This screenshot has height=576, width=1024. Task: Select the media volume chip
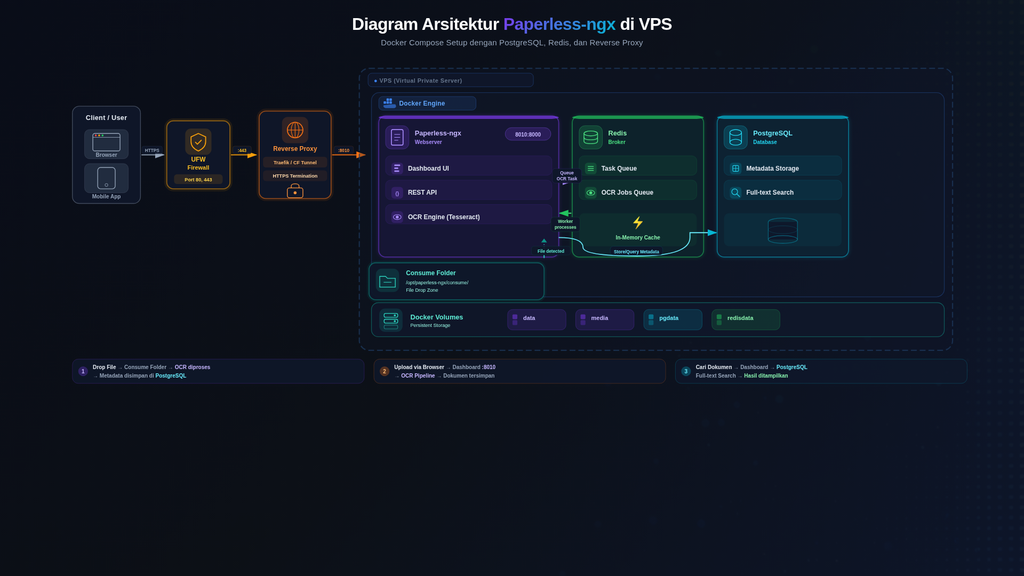pyautogui.click(x=605, y=319)
